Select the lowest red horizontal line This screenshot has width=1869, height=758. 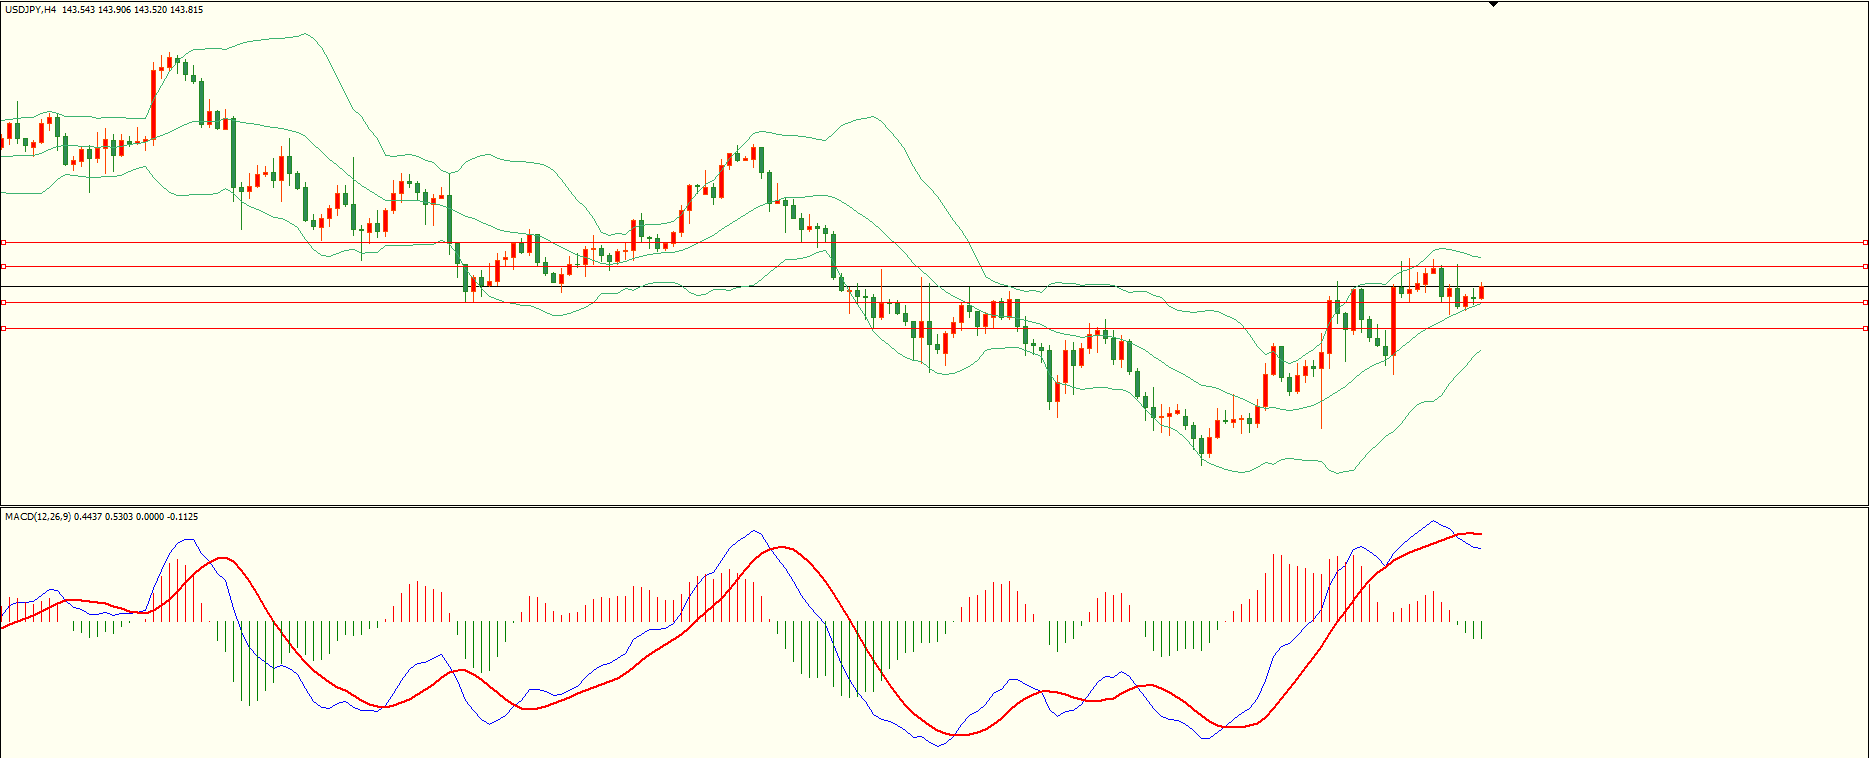point(934,328)
